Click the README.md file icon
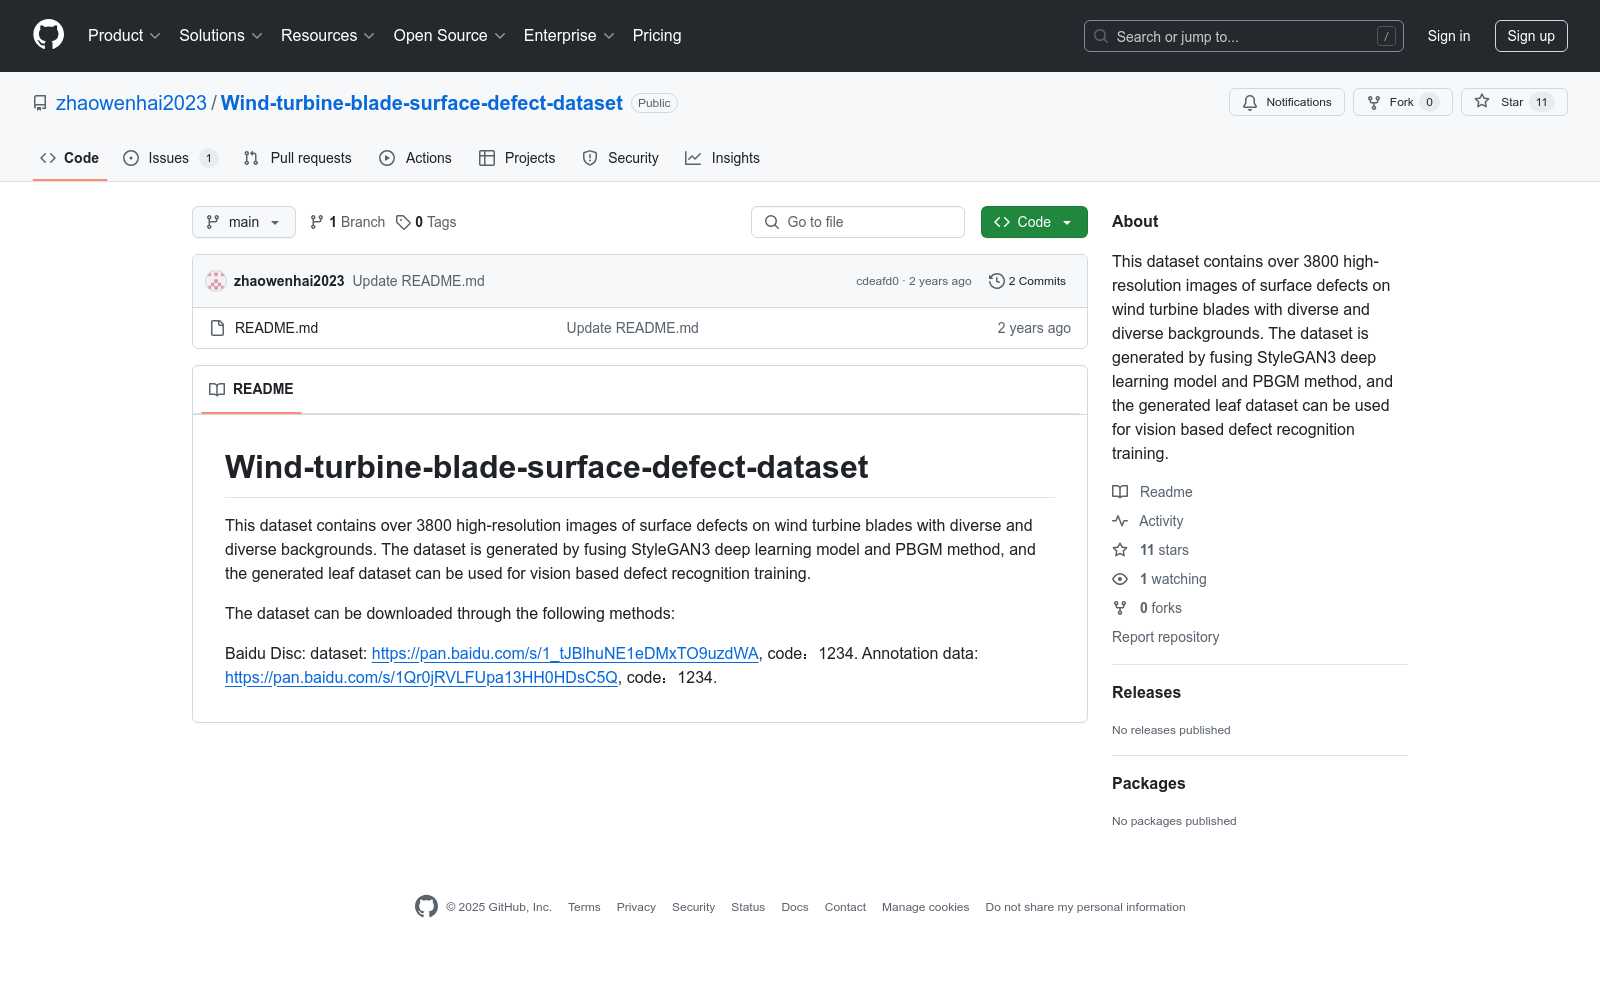Screen dimensions: 1600x1000 217,328
